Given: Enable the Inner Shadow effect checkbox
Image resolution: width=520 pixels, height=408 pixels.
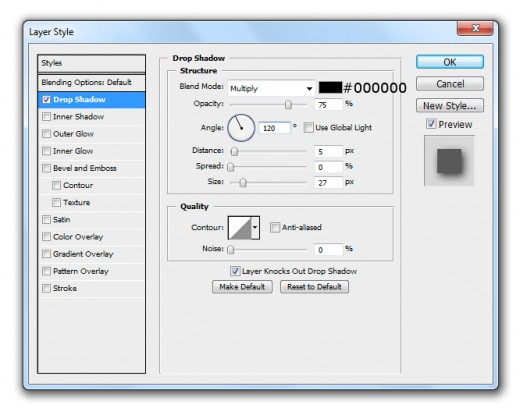Looking at the screenshot, I should click(x=46, y=116).
